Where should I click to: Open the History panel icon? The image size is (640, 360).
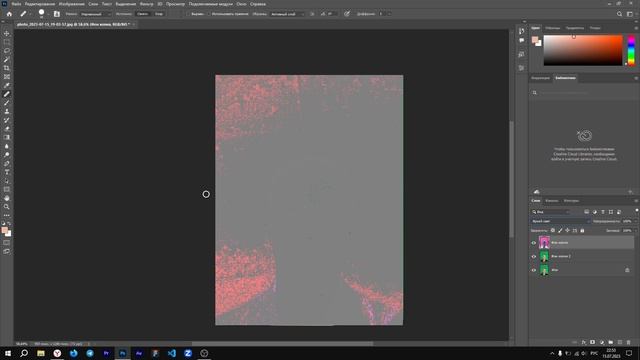pos(521,31)
